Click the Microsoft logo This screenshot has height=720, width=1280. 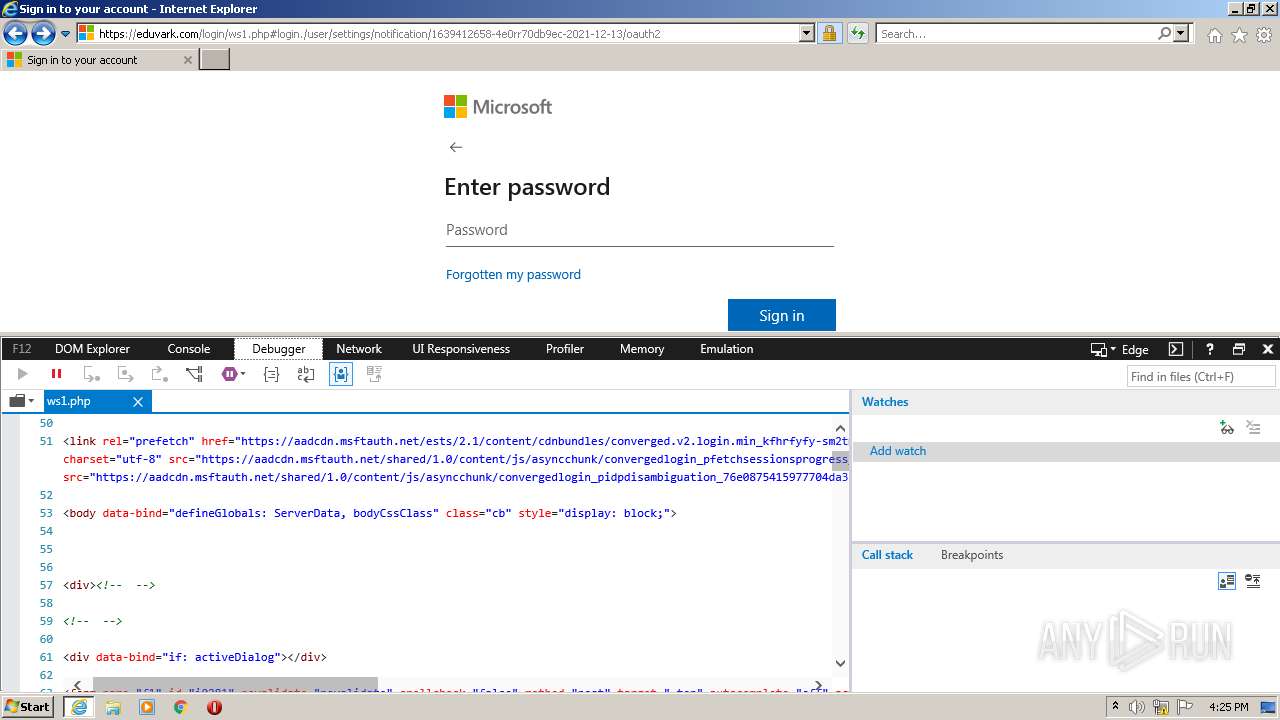pos(498,107)
